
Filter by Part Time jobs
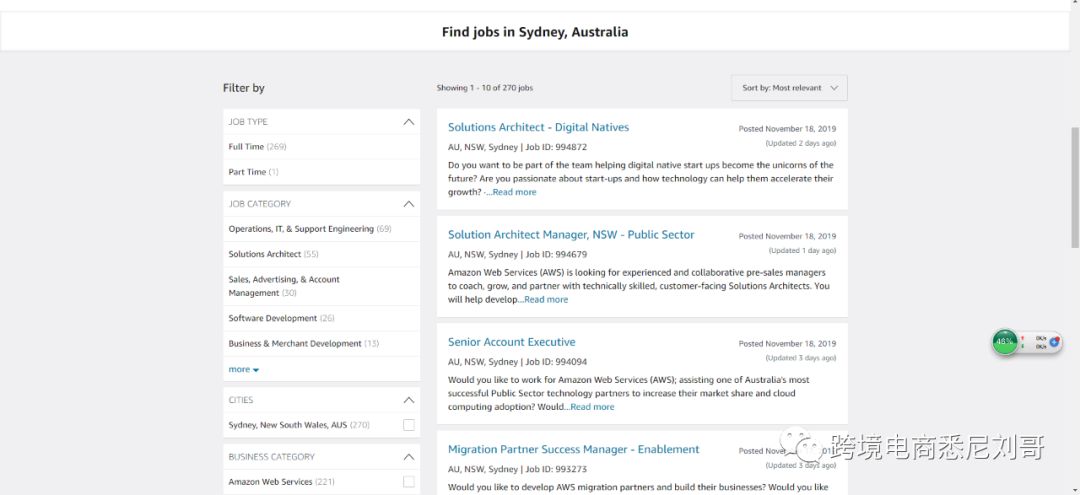[x=247, y=172]
